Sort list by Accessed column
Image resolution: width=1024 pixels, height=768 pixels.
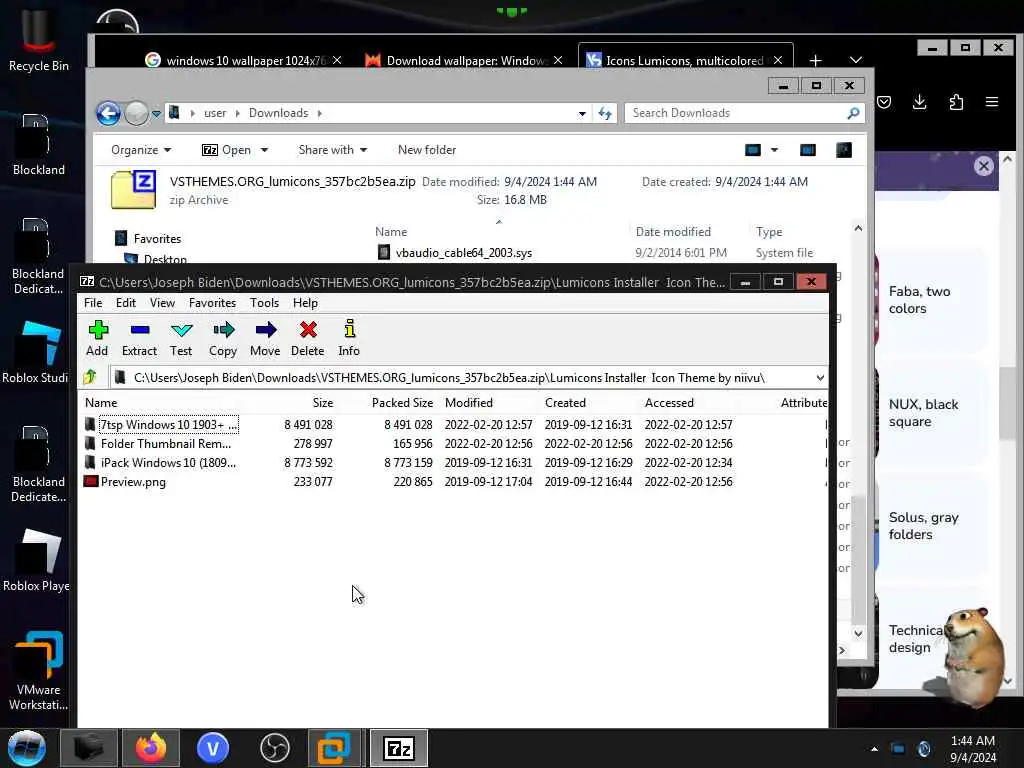point(669,403)
